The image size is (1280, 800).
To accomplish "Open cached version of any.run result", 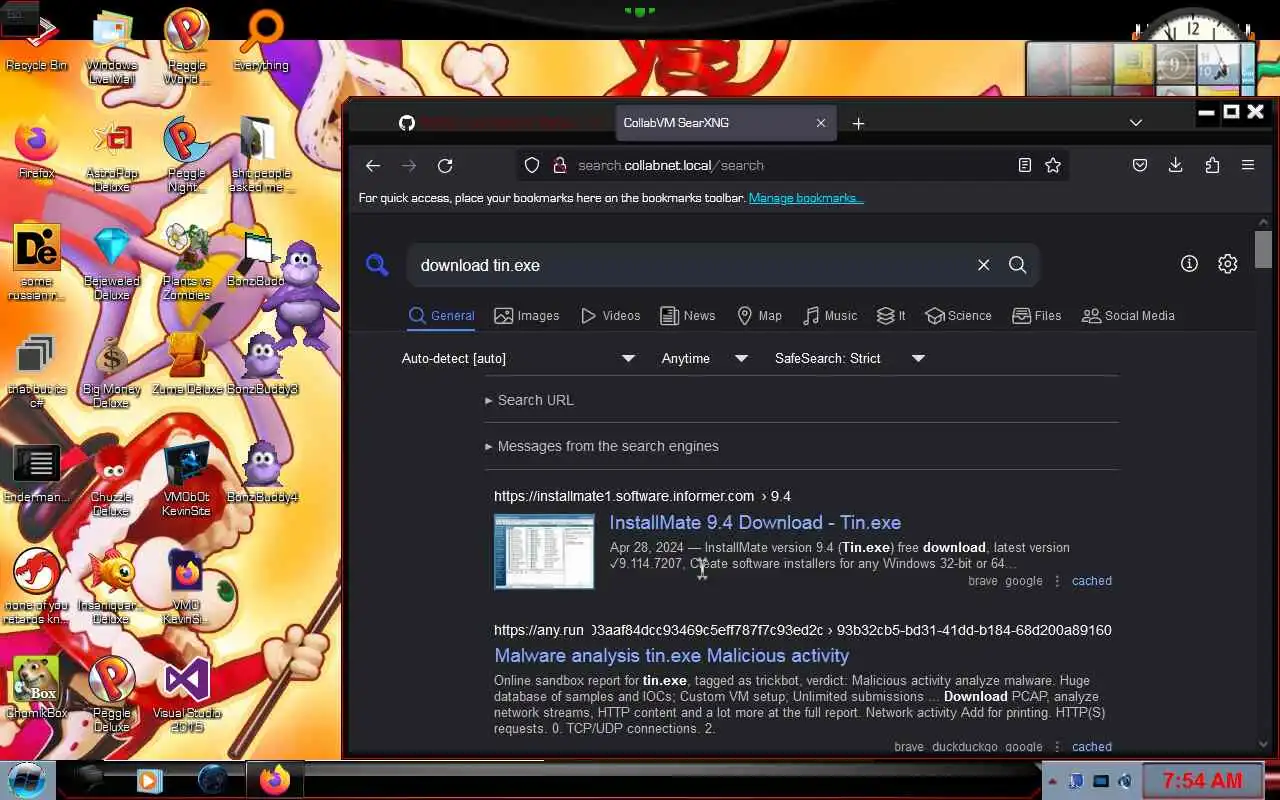I will 1092,747.
